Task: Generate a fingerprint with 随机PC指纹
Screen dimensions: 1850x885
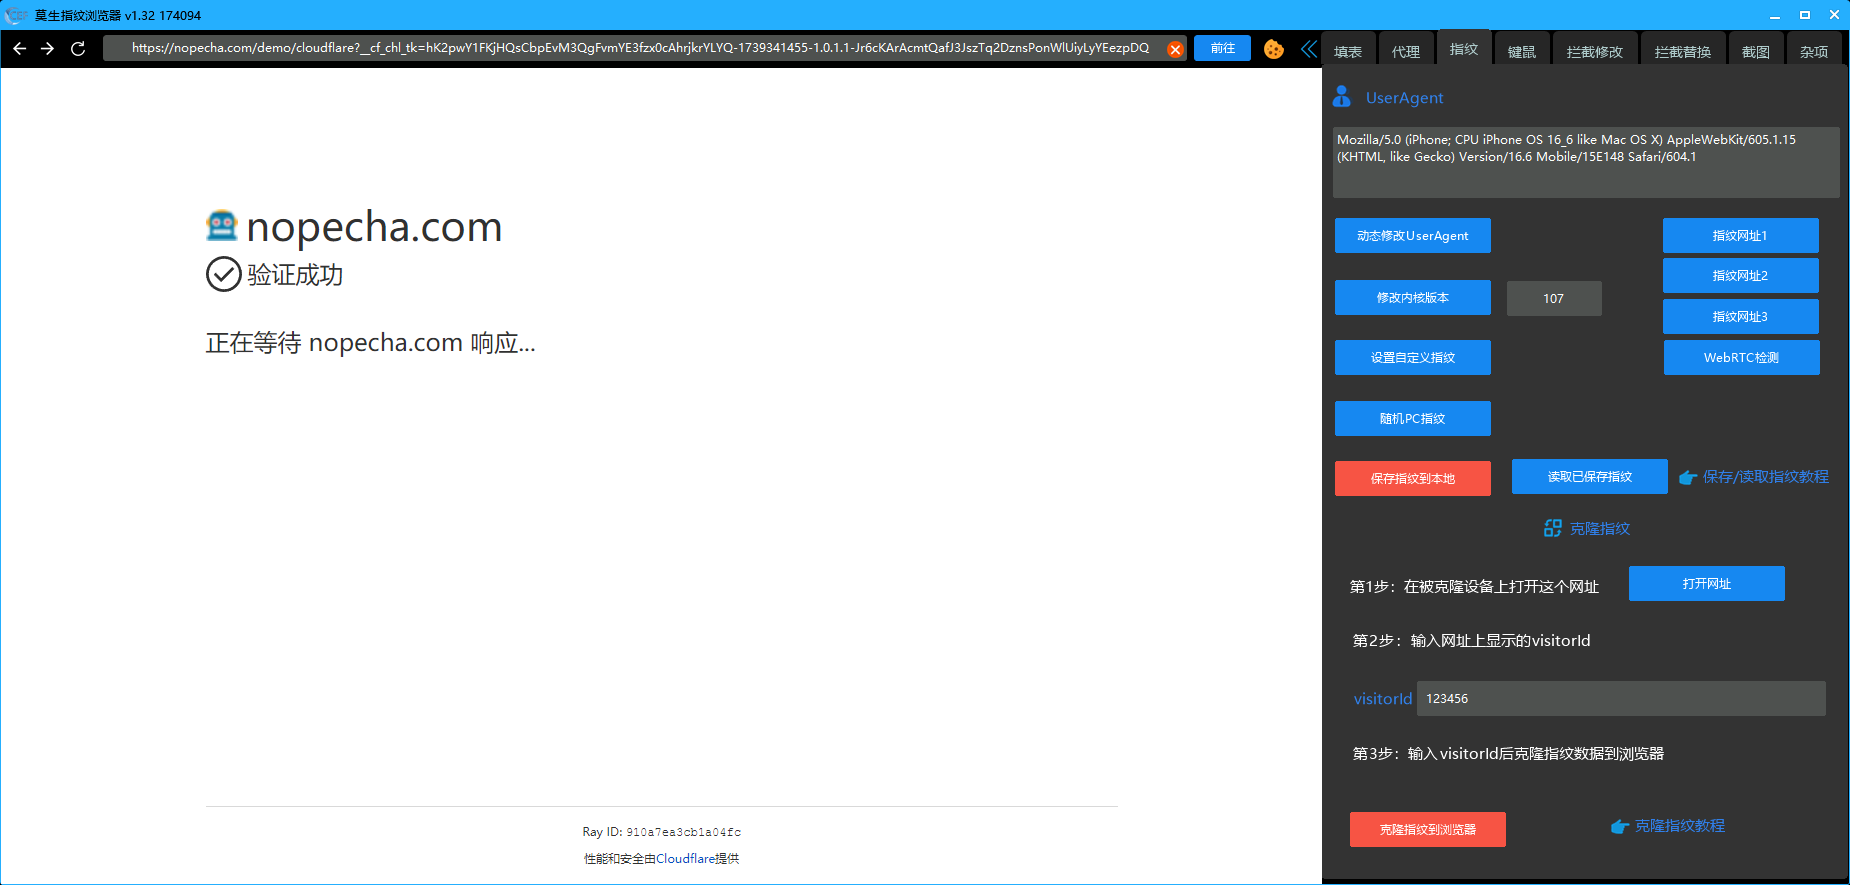Action: pyautogui.click(x=1412, y=419)
